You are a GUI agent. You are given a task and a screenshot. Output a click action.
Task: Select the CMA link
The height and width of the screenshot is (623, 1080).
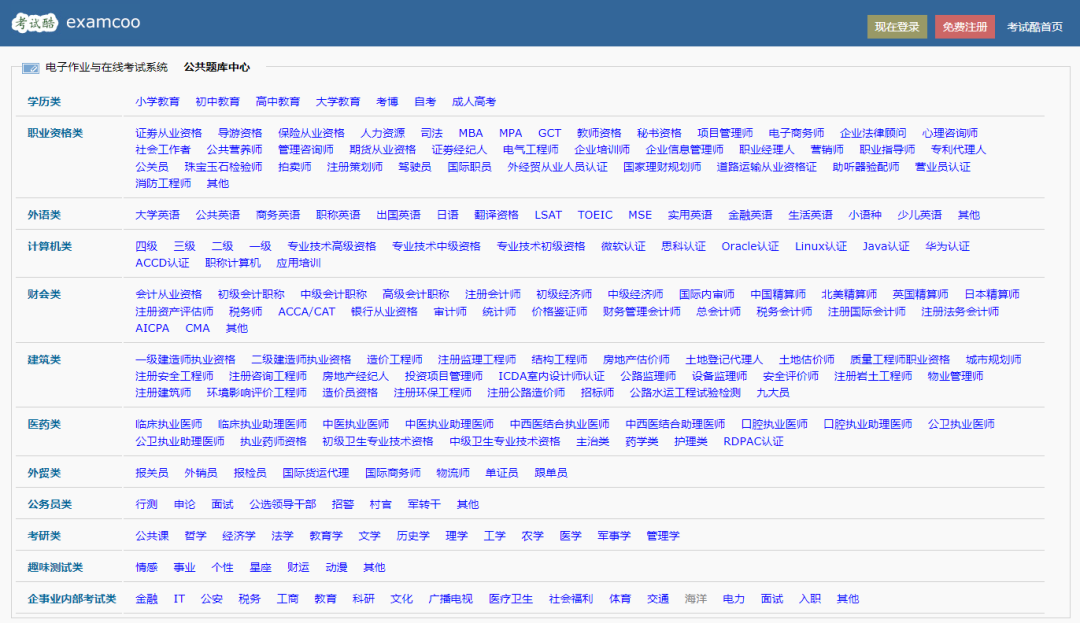pos(197,328)
